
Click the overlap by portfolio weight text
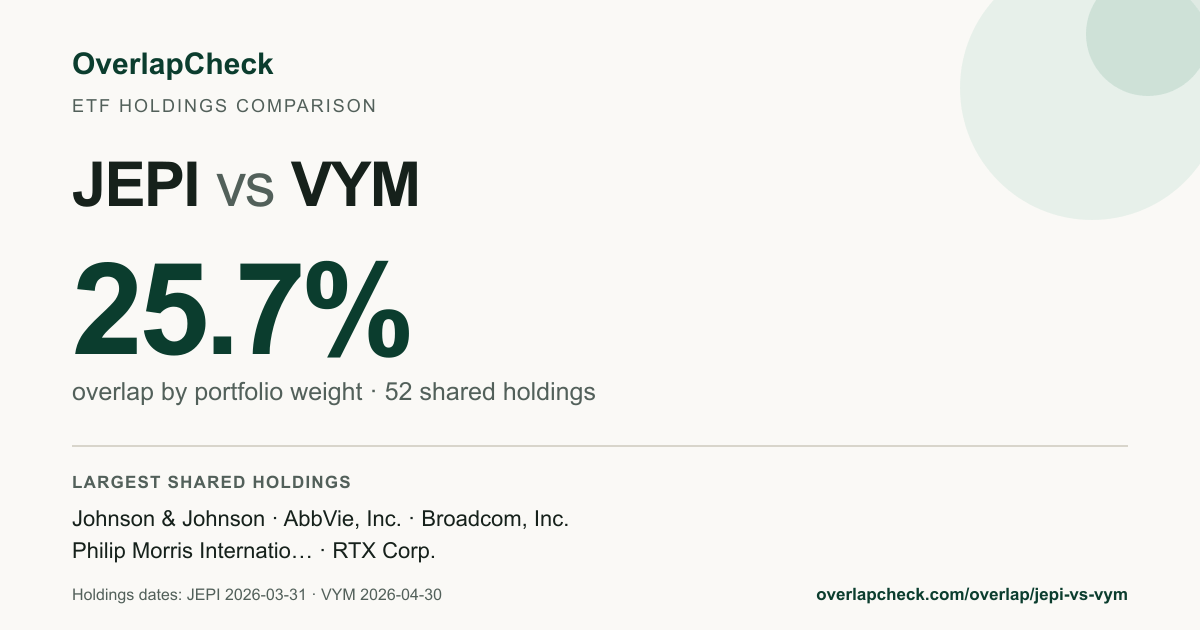point(217,392)
